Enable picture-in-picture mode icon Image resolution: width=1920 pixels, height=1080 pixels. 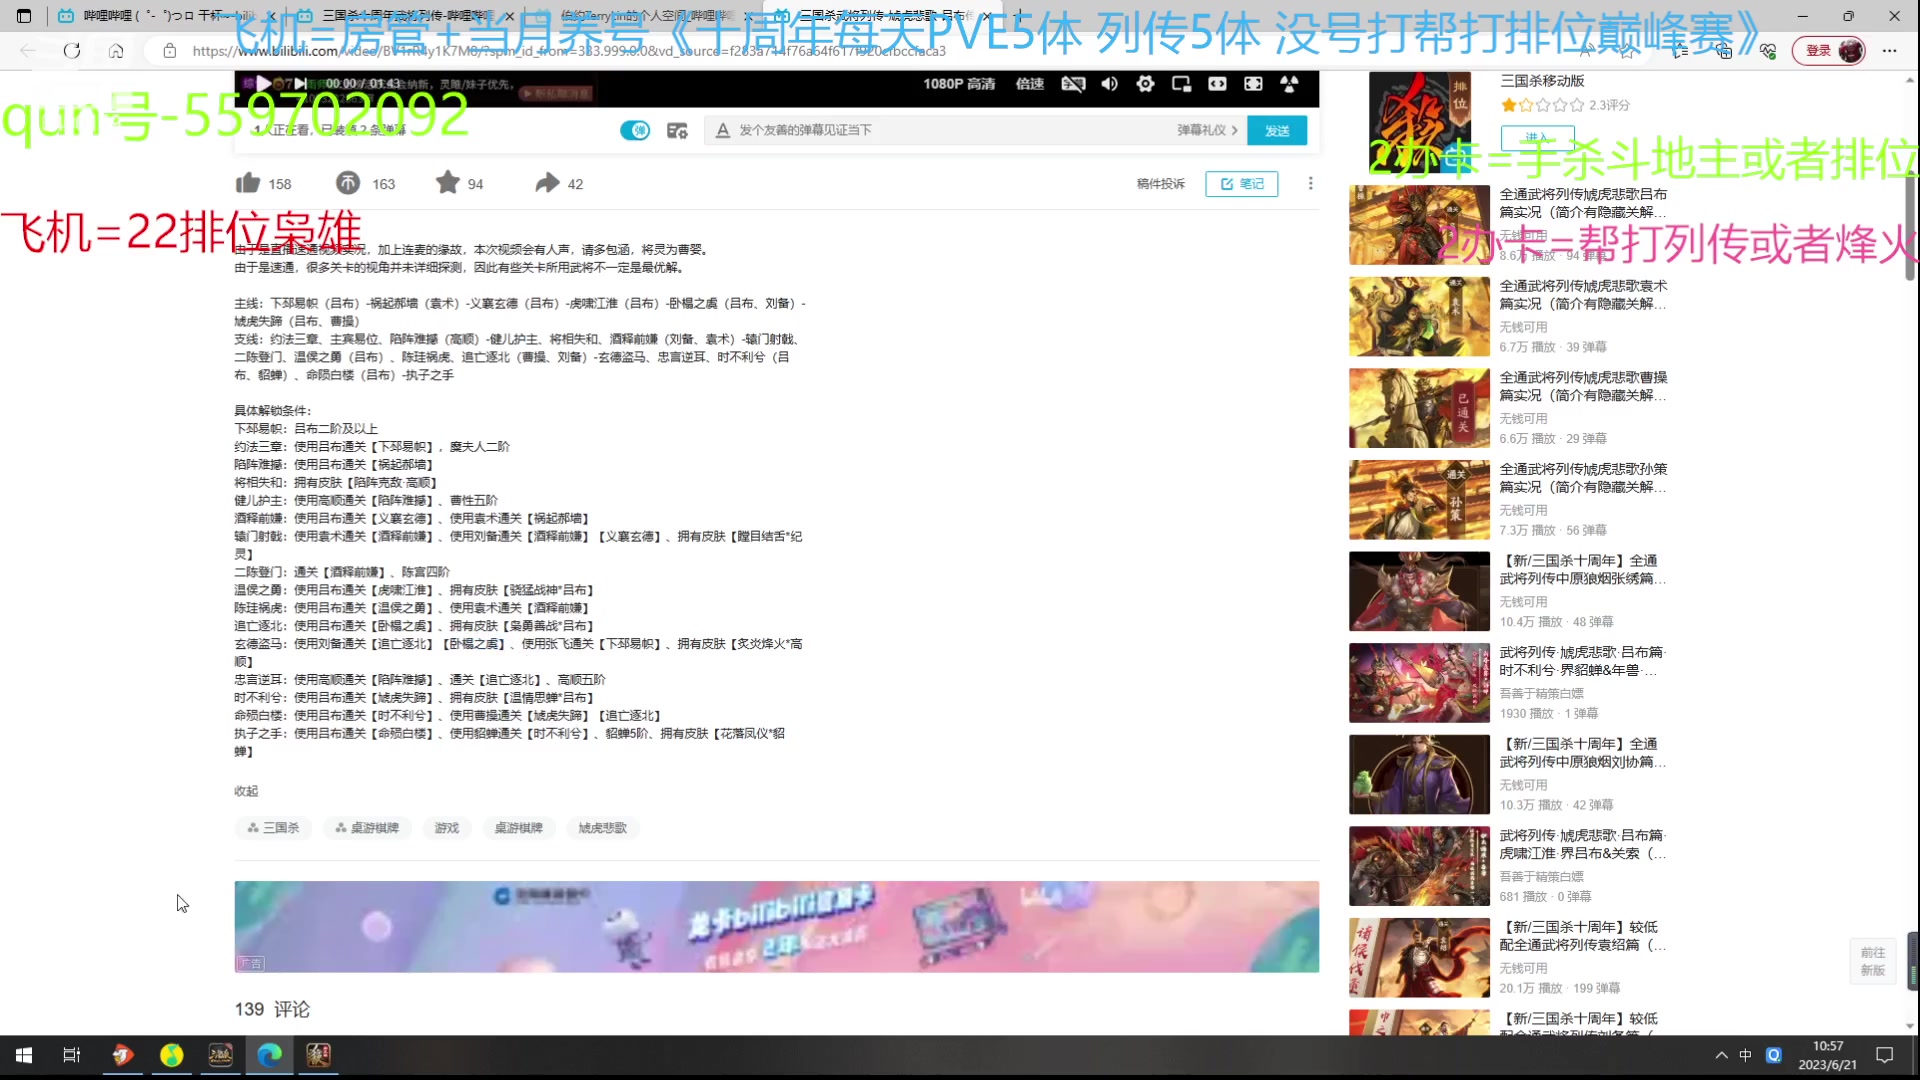click(1181, 84)
